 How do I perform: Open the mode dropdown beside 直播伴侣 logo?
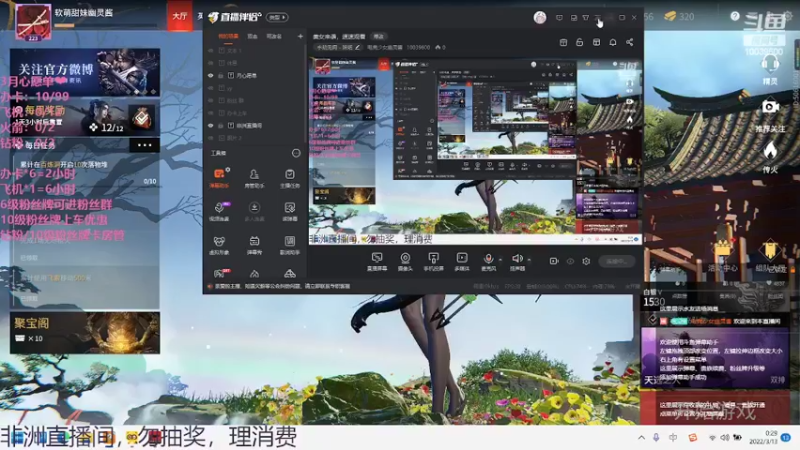[278, 17]
